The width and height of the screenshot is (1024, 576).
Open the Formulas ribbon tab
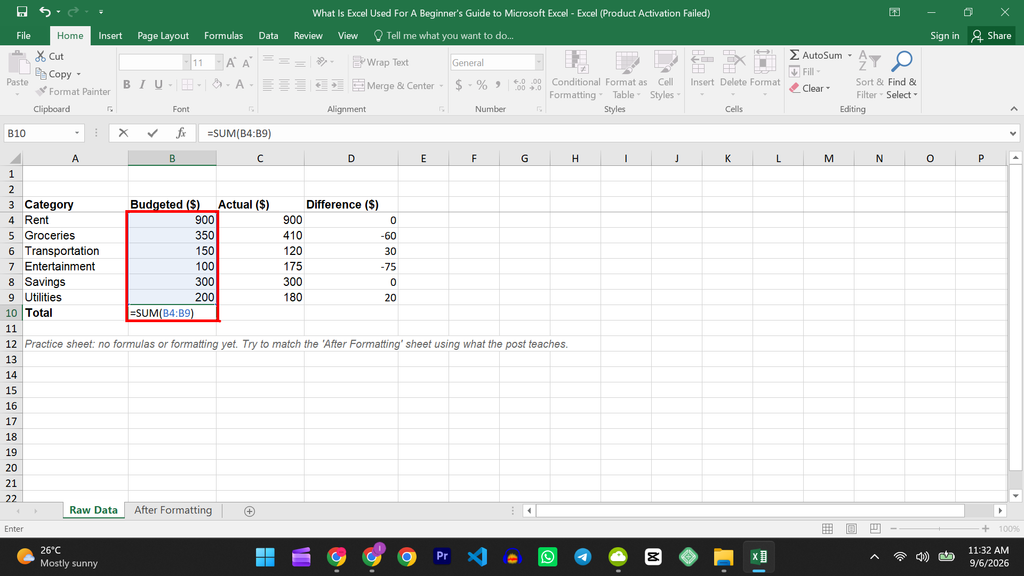[223, 36]
